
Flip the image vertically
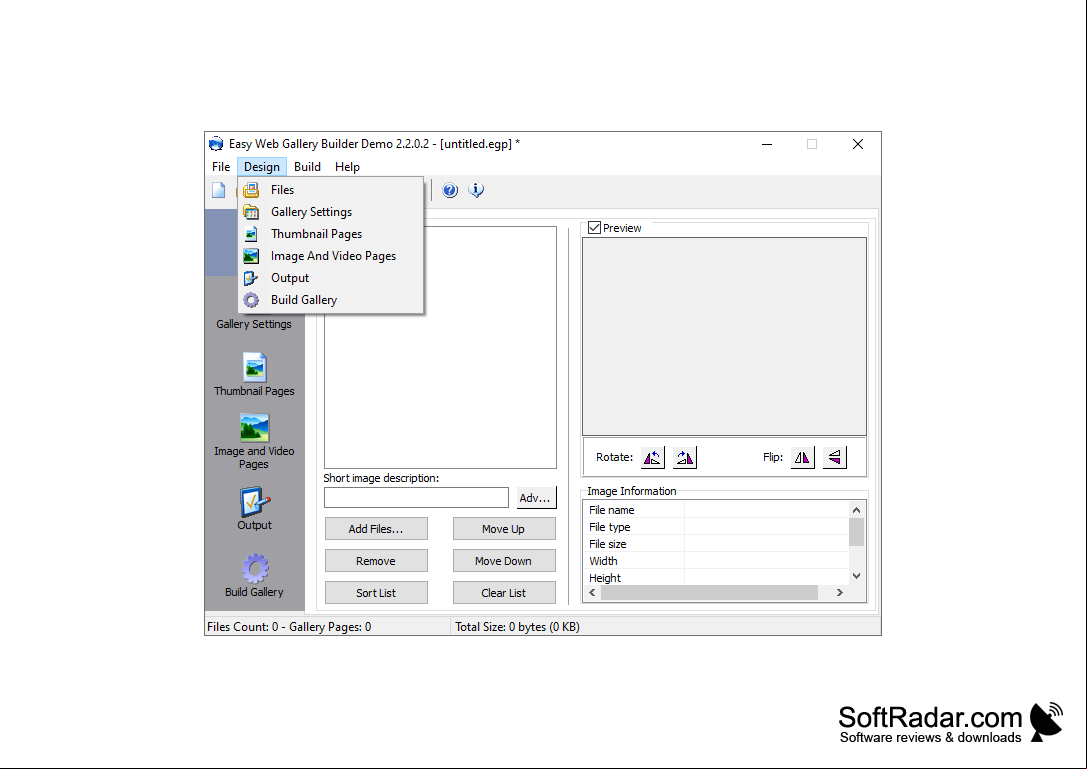pyautogui.click(x=835, y=458)
